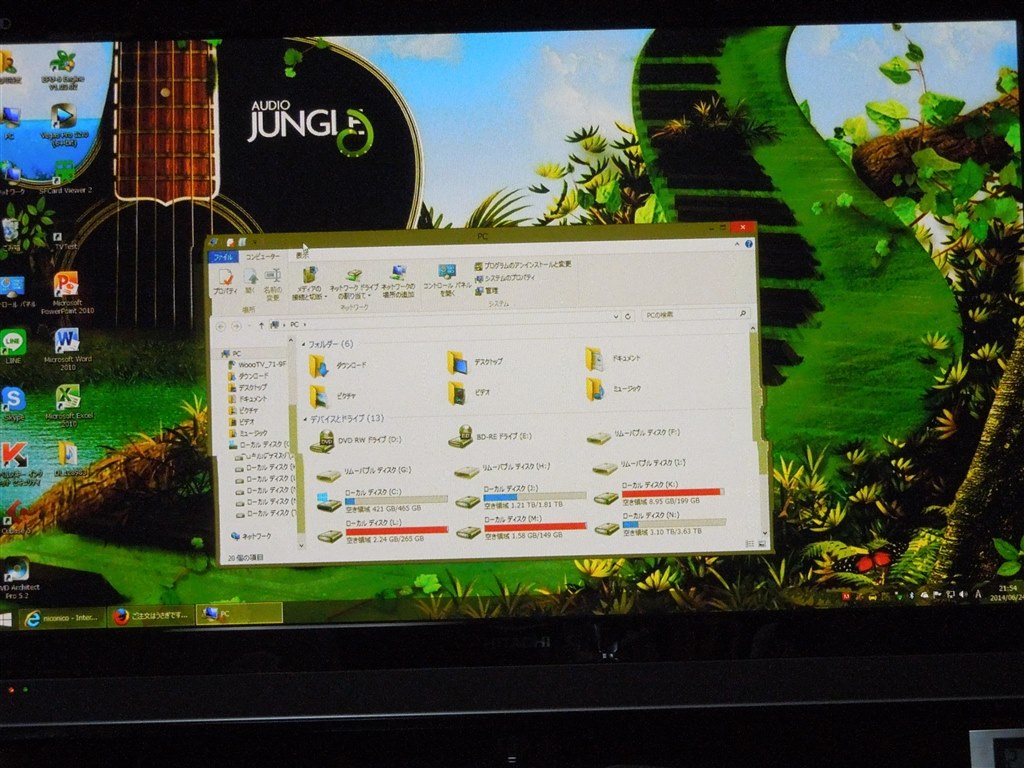Open Microsoft PowerPoint 2010 desktop shortcut
1024x768 pixels.
point(67,293)
